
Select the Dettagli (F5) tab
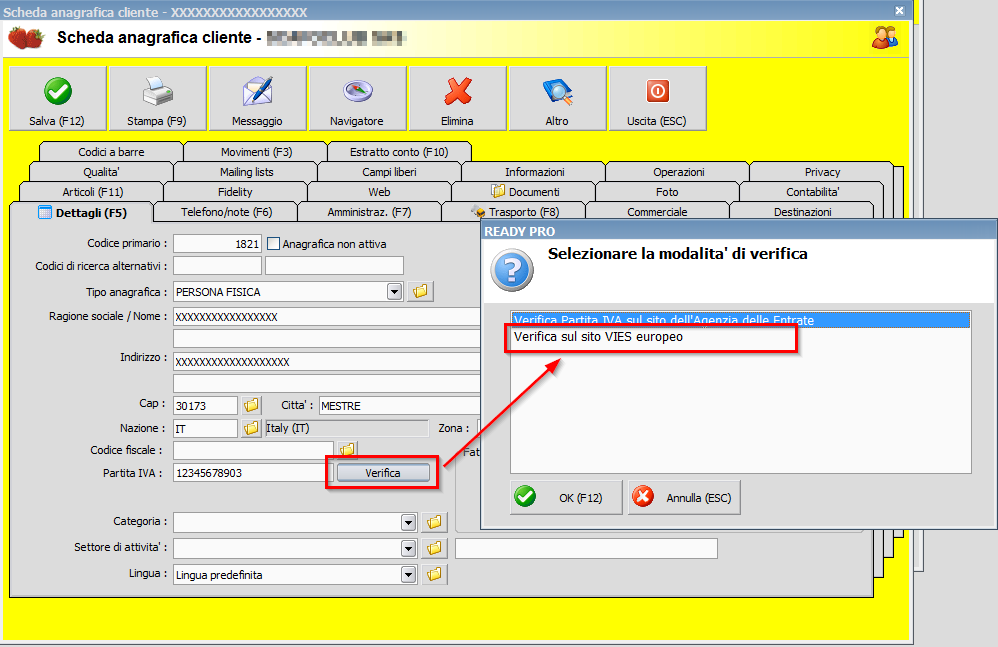tap(82, 212)
